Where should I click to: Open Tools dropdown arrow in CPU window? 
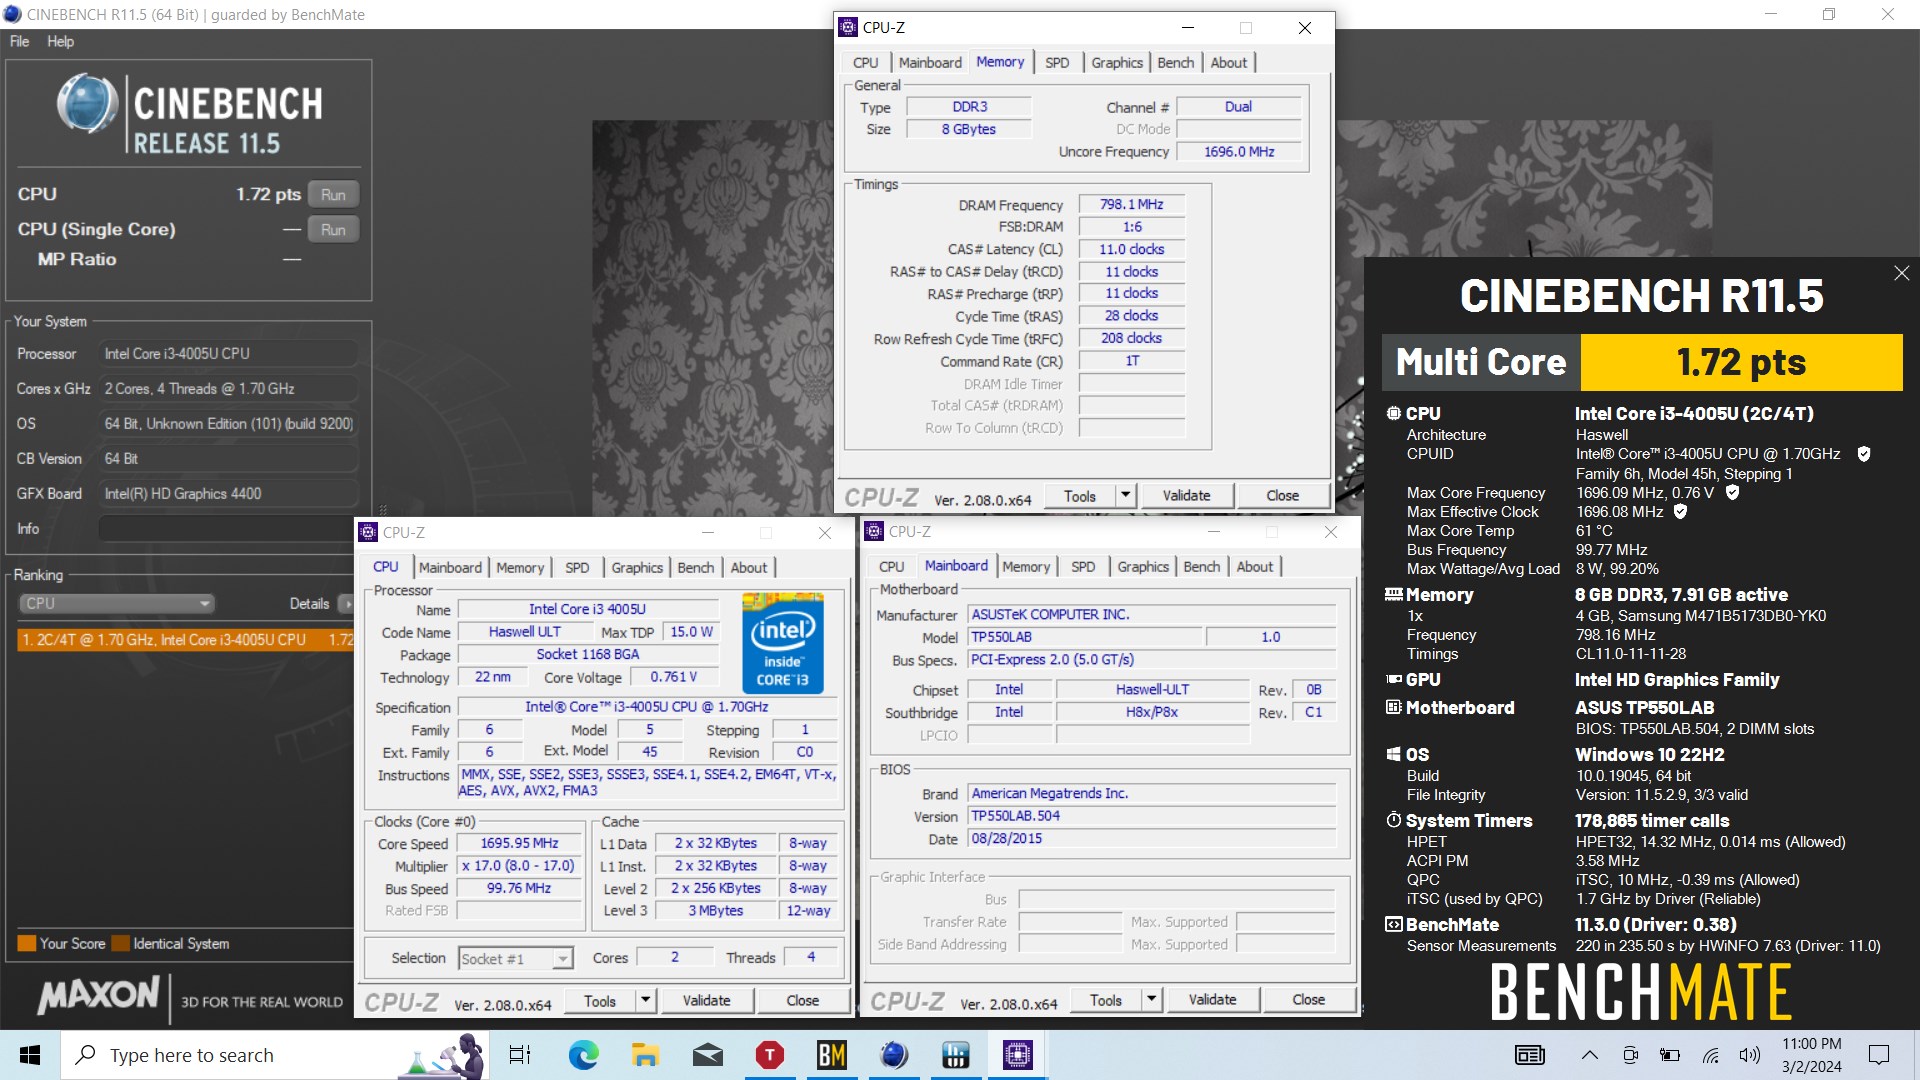pos(645,1001)
